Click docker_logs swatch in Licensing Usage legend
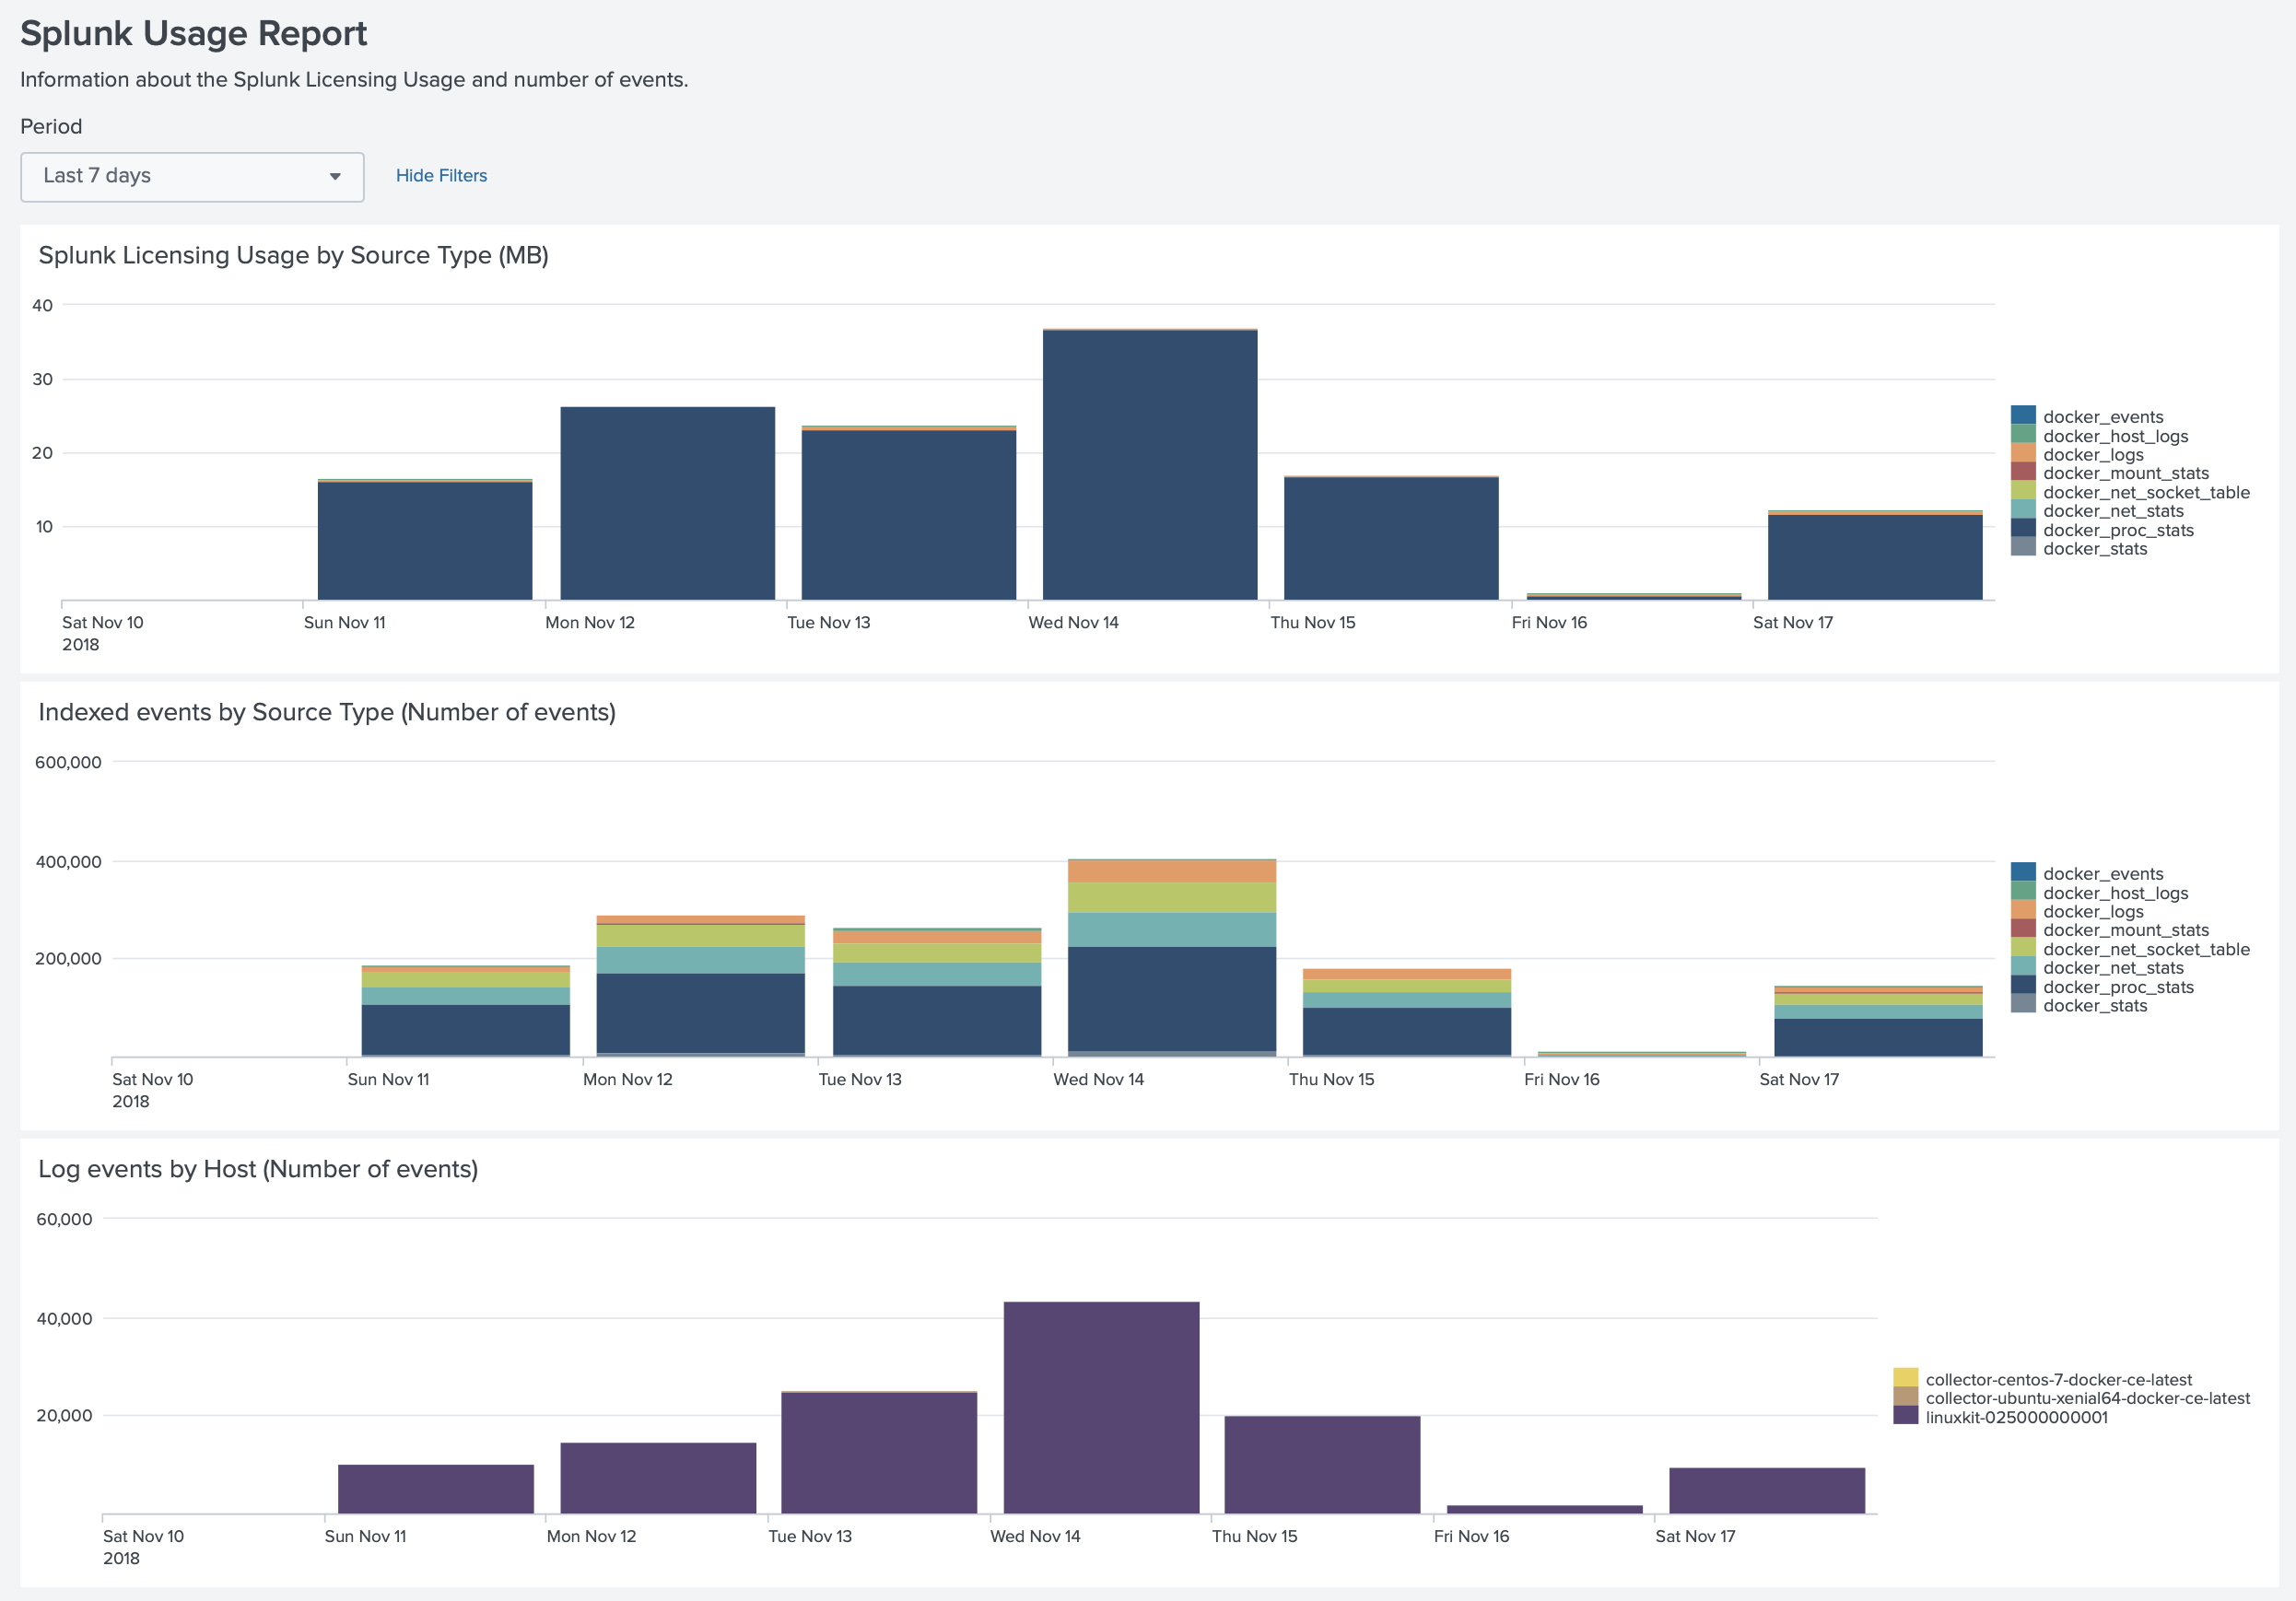The image size is (2296, 1601). [x=2023, y=453]
